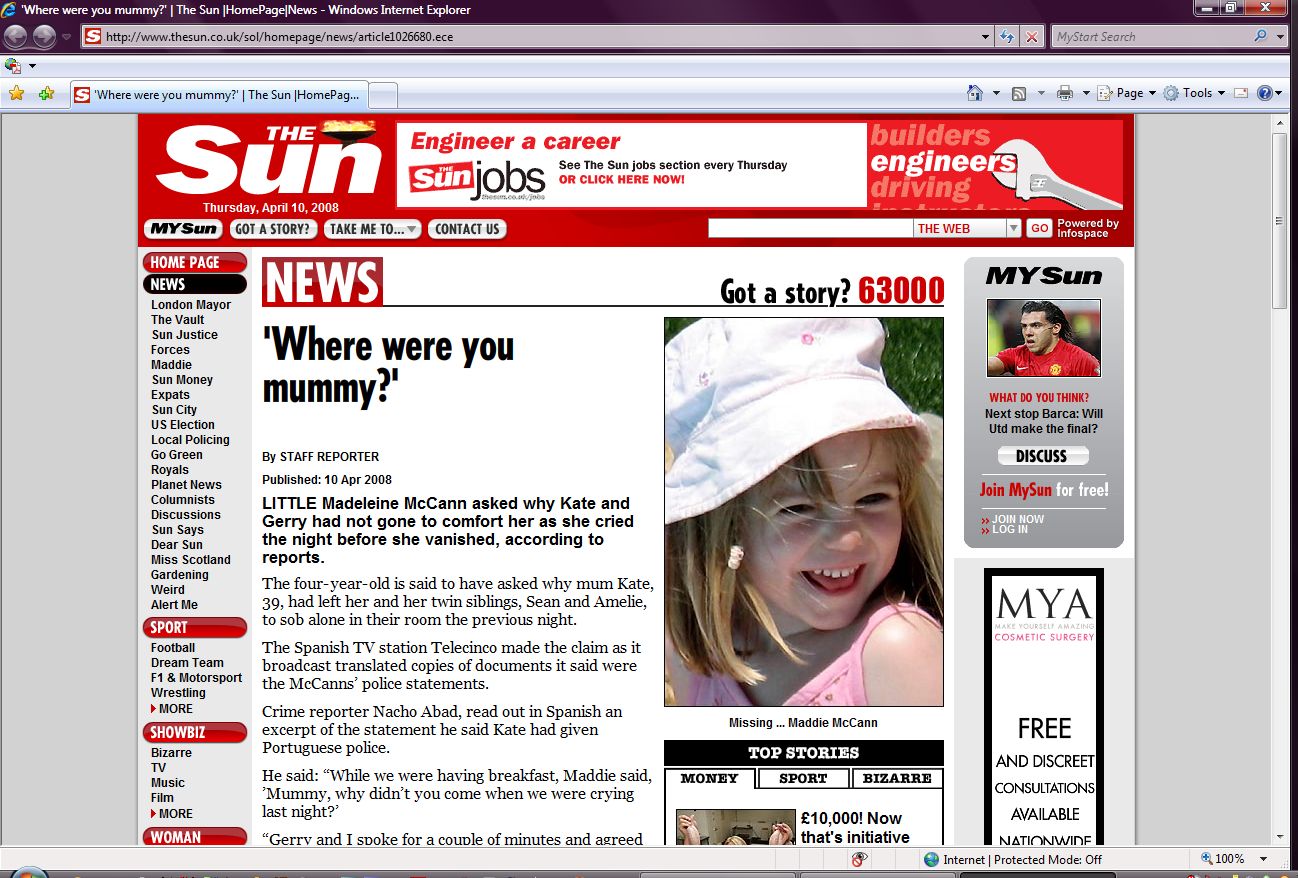Click the Add to Favorites icon
The height and width of the screenshot is (878, 1298).
[x=46, y=94]
